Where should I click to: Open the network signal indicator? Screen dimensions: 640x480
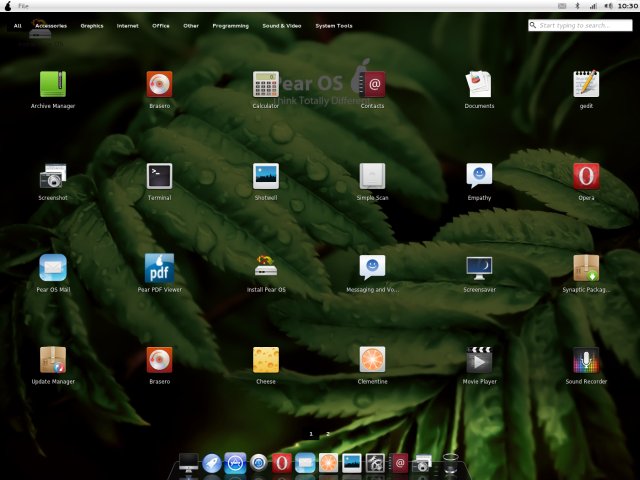click(x=593, y=6)
